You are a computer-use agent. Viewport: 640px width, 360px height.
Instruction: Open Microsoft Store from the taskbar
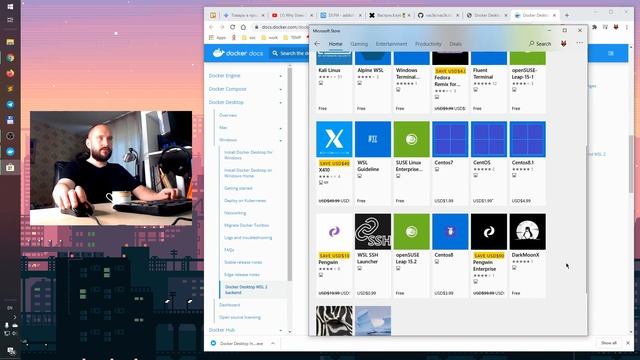[x=10, y=167]
